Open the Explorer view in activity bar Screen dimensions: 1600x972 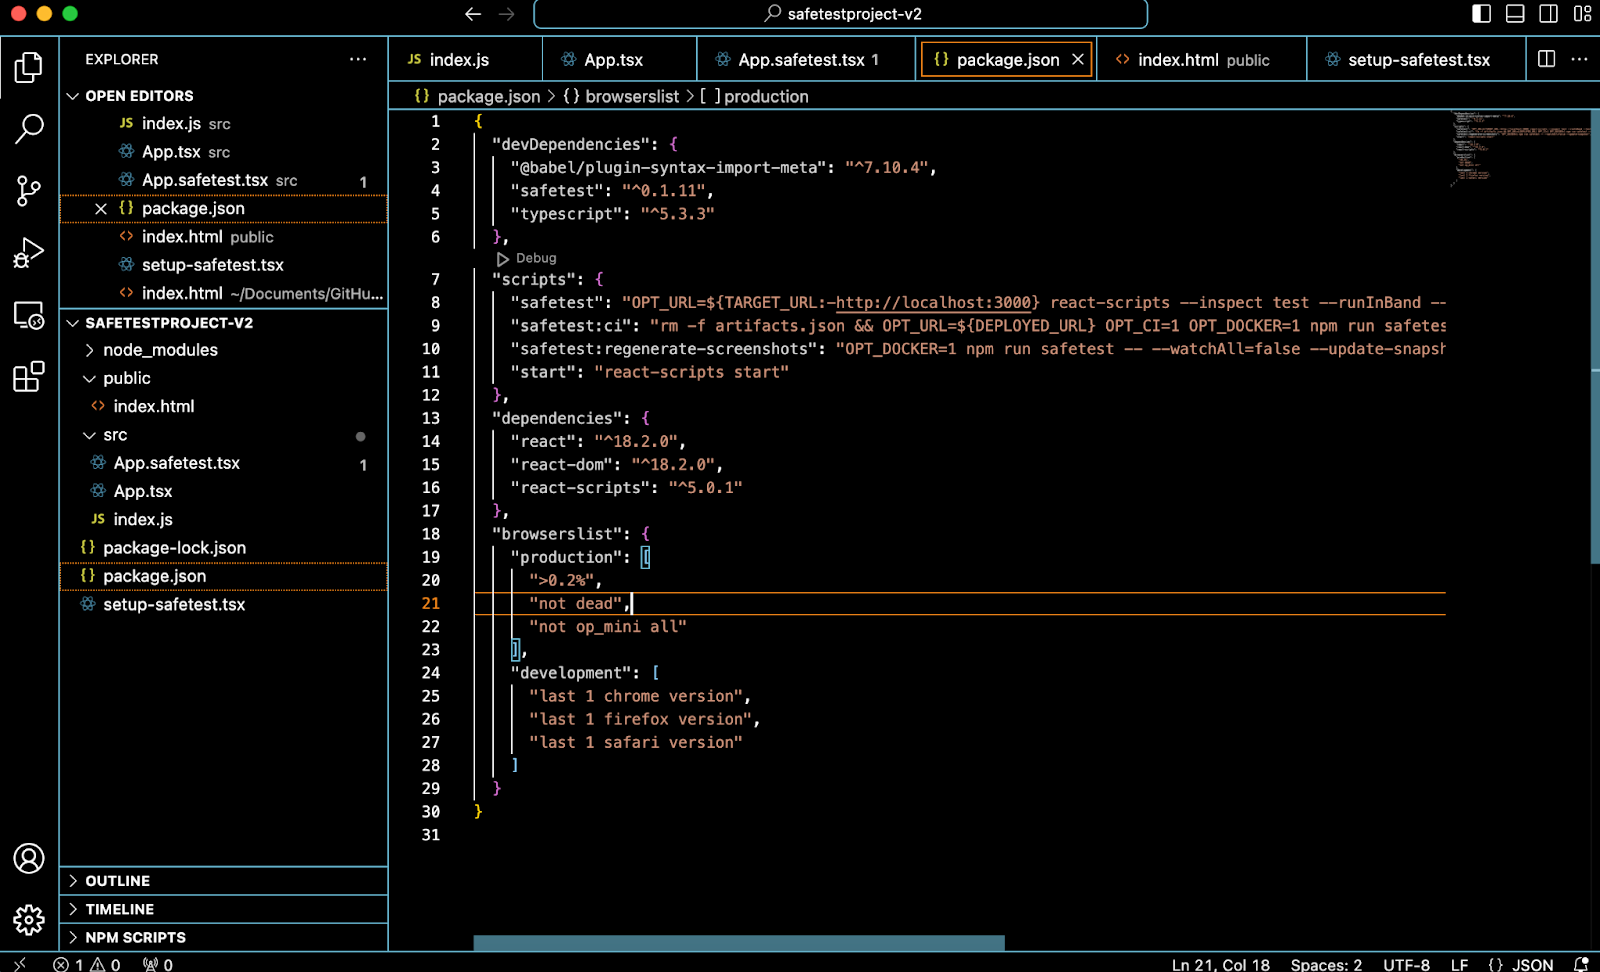[x=28, y=68]
